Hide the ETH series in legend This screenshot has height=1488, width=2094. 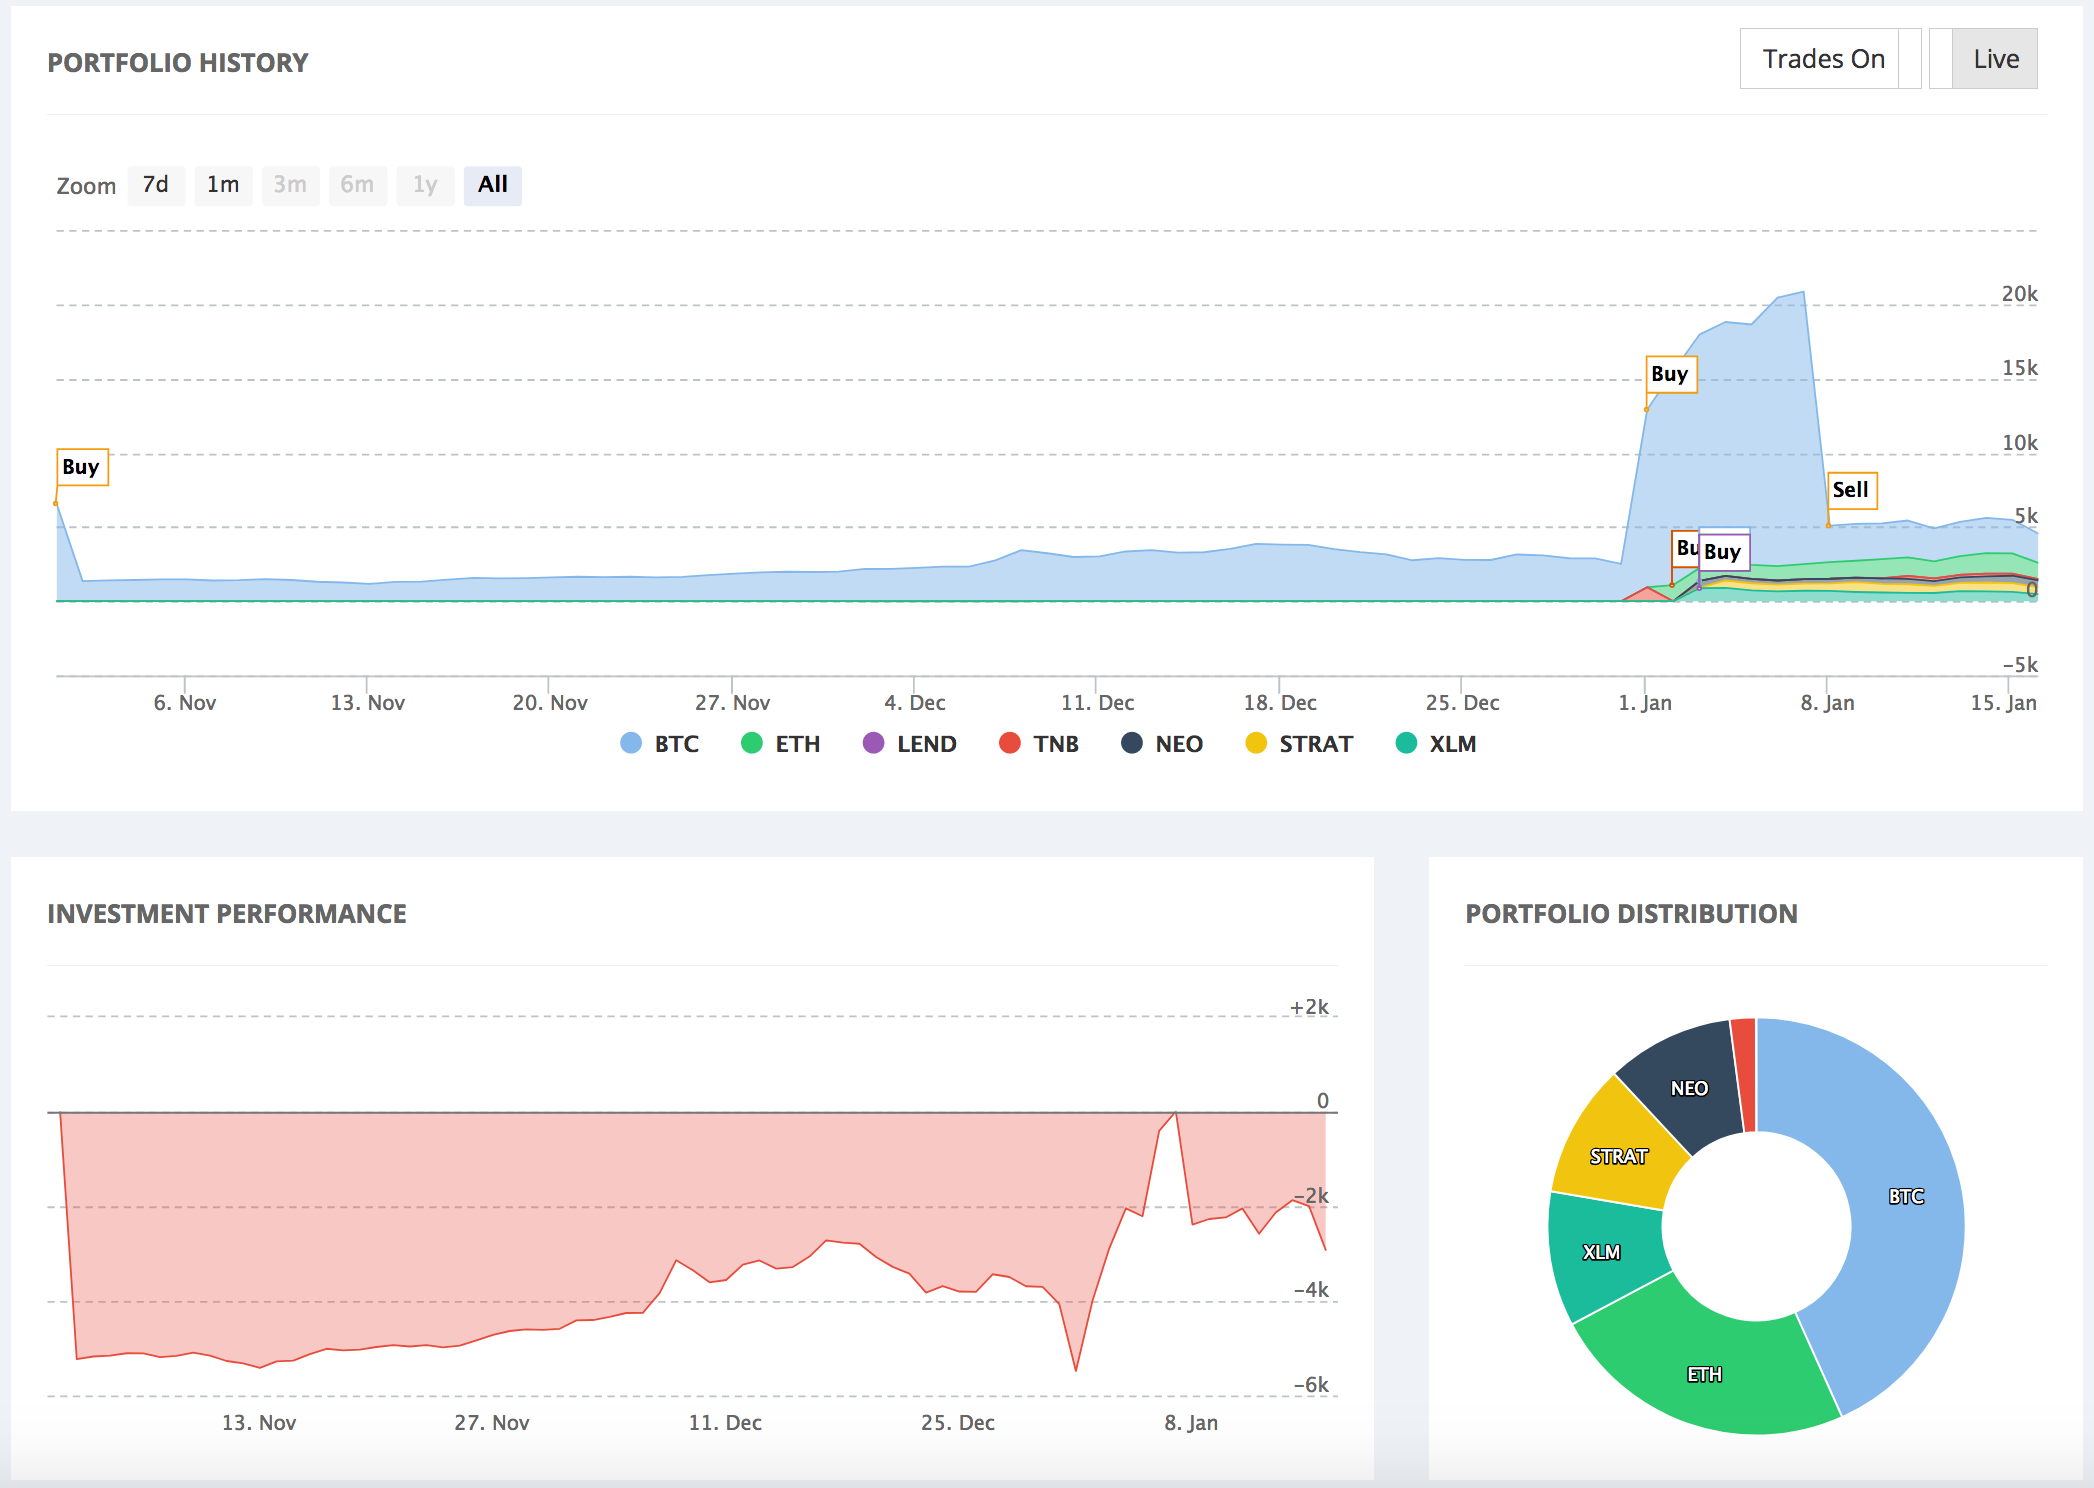[752, 743]
